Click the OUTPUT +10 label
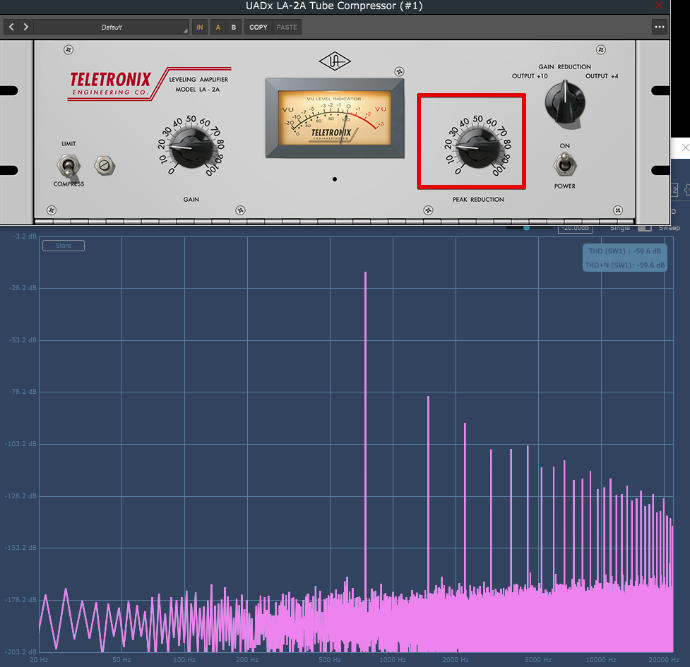 tap(530, 76)
